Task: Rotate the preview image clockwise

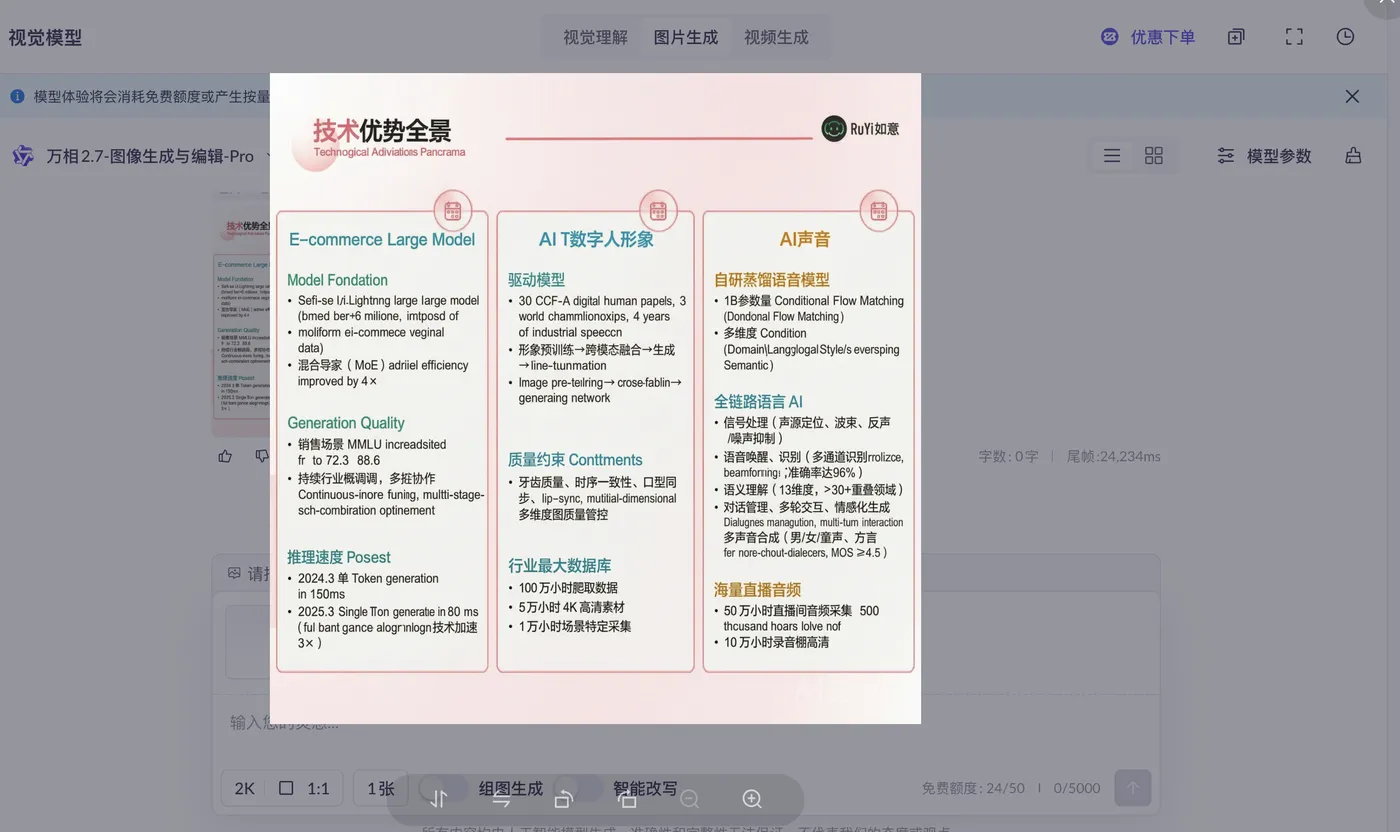Action: pos(627,799)
